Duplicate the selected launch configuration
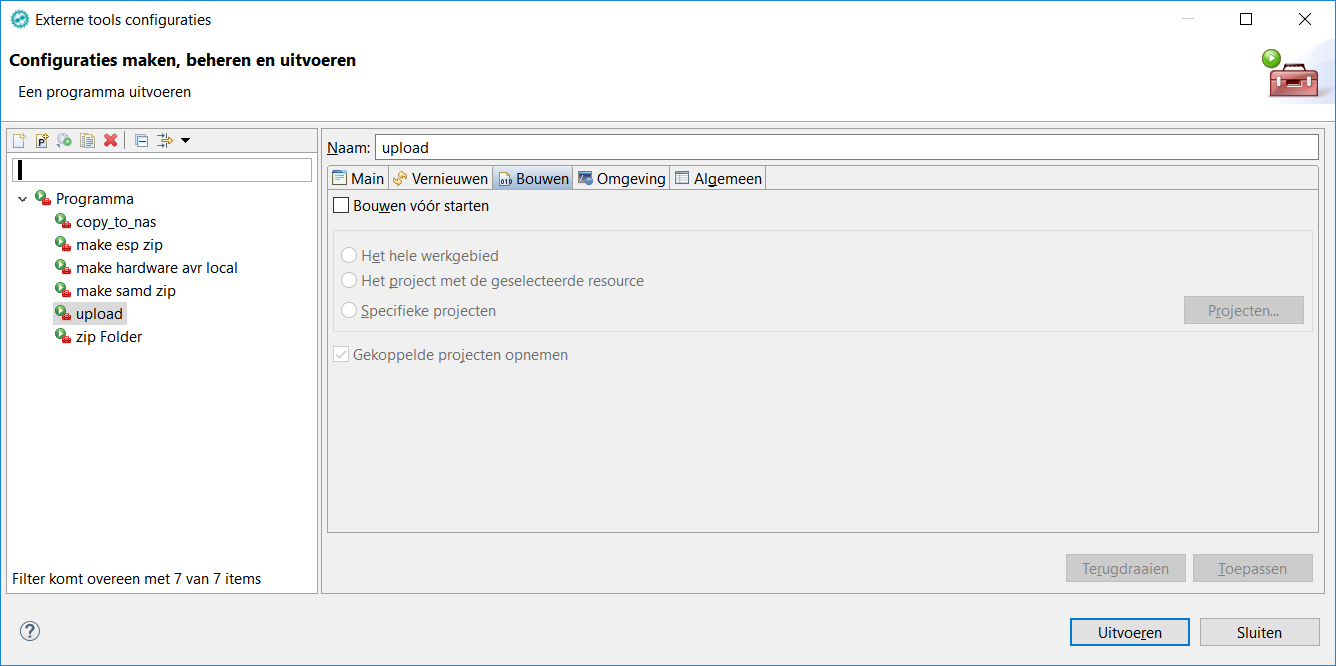Viewport: 1336px width, 666px height. (86, 140)
